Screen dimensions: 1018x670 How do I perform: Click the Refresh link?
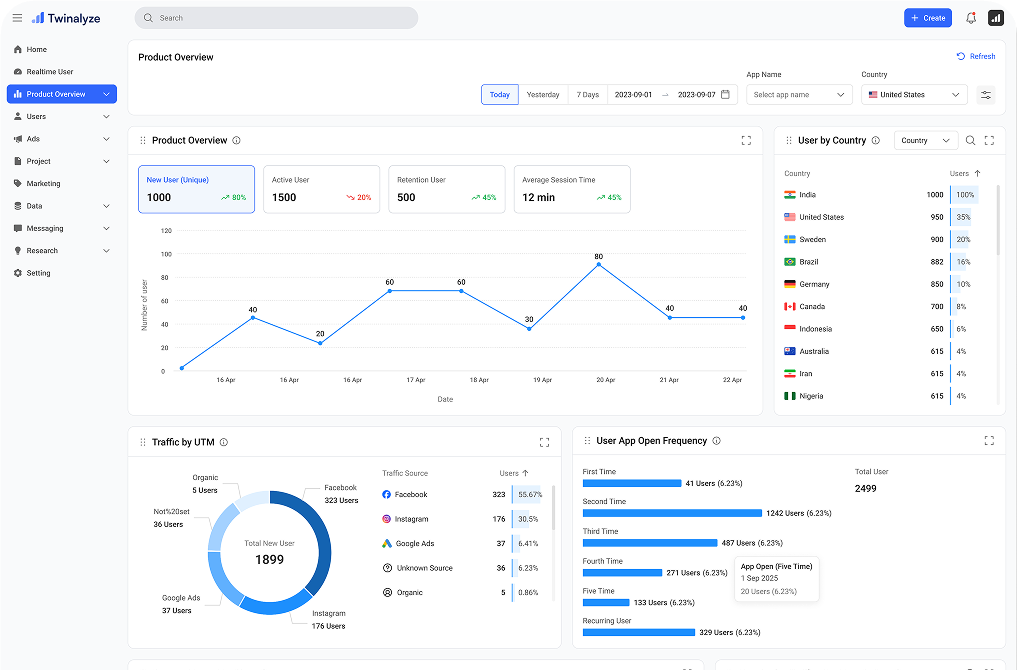click(x=976, y=57)
